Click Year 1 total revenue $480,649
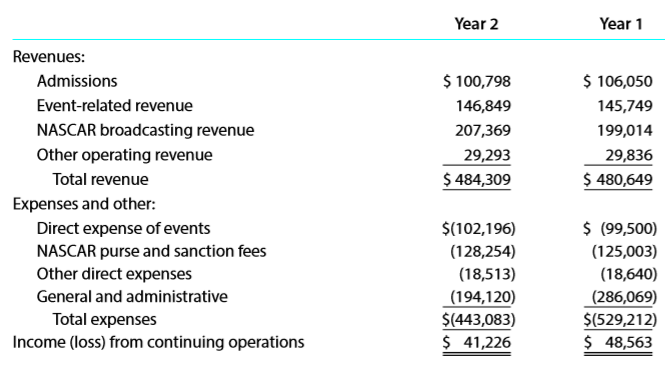 coord(618,179)
